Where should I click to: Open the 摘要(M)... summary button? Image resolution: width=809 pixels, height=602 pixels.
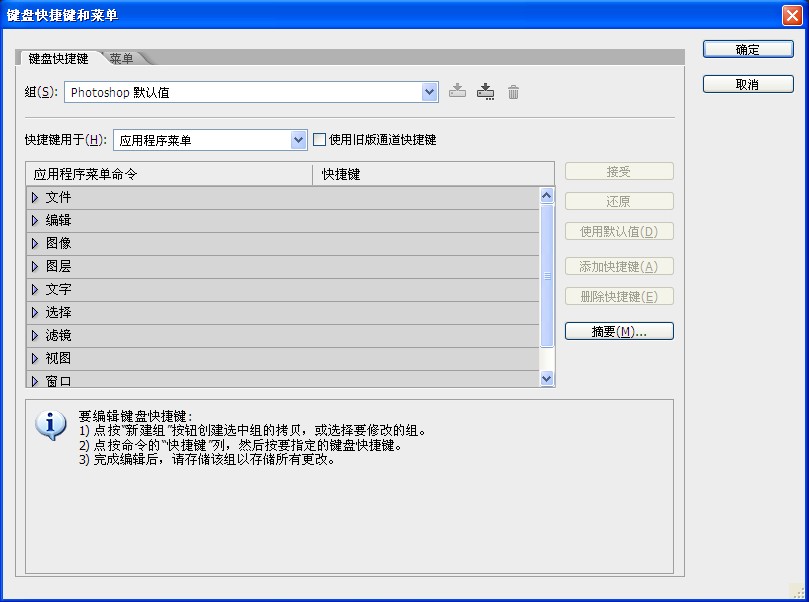coord(619,331)
